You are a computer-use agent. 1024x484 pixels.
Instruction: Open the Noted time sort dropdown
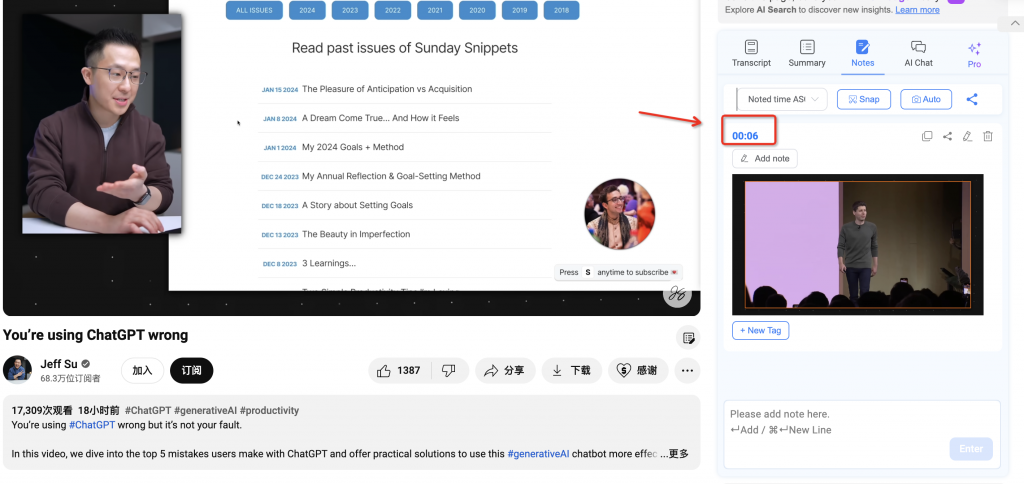pyautogui.click(x=782, y=99)
